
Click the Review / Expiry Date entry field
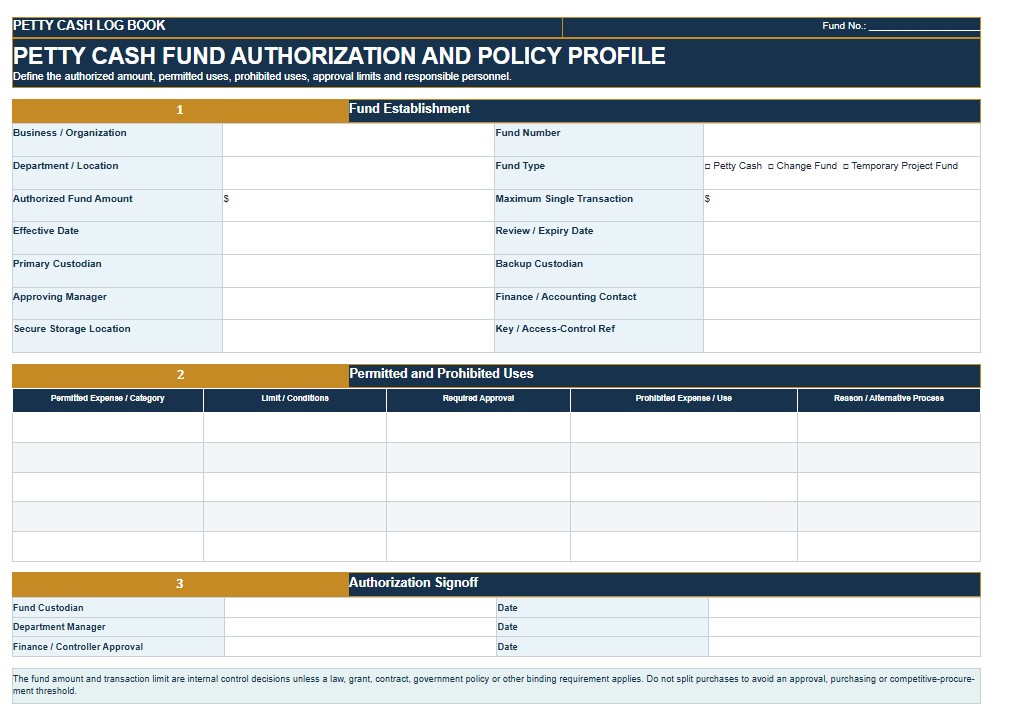[x=842, y=238]
